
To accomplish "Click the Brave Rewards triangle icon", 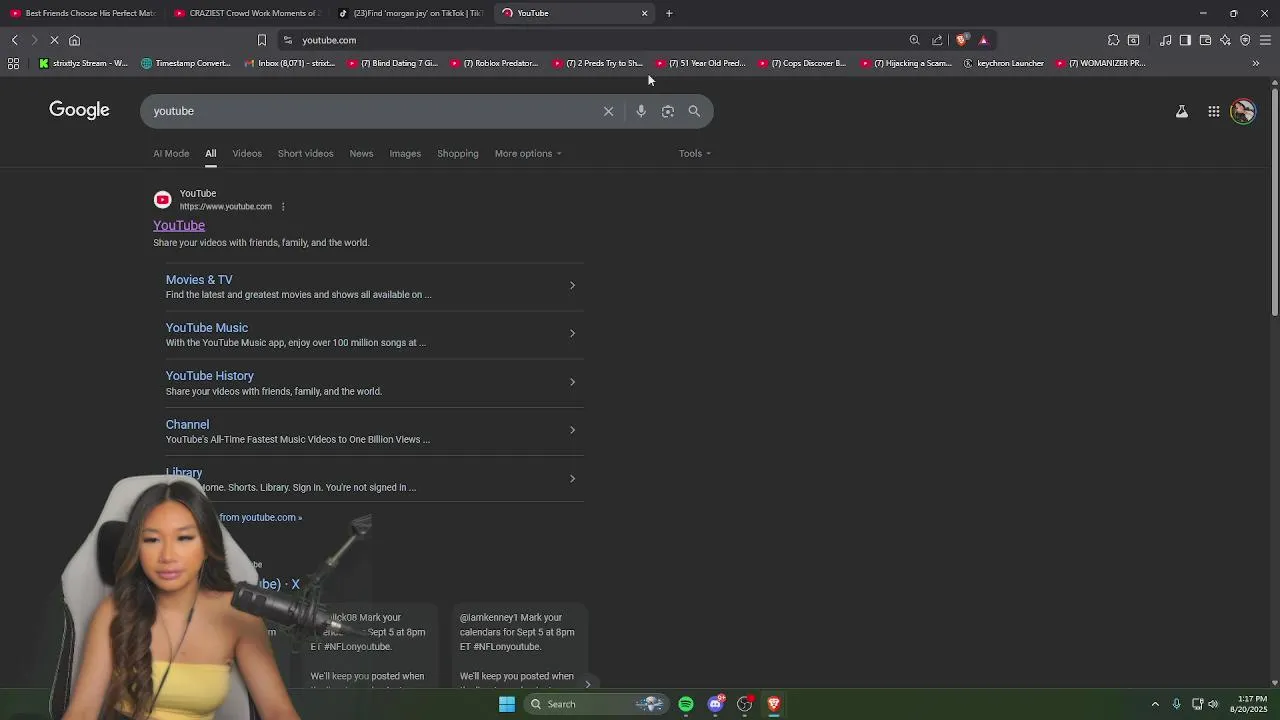I will (x=984, y=40).
